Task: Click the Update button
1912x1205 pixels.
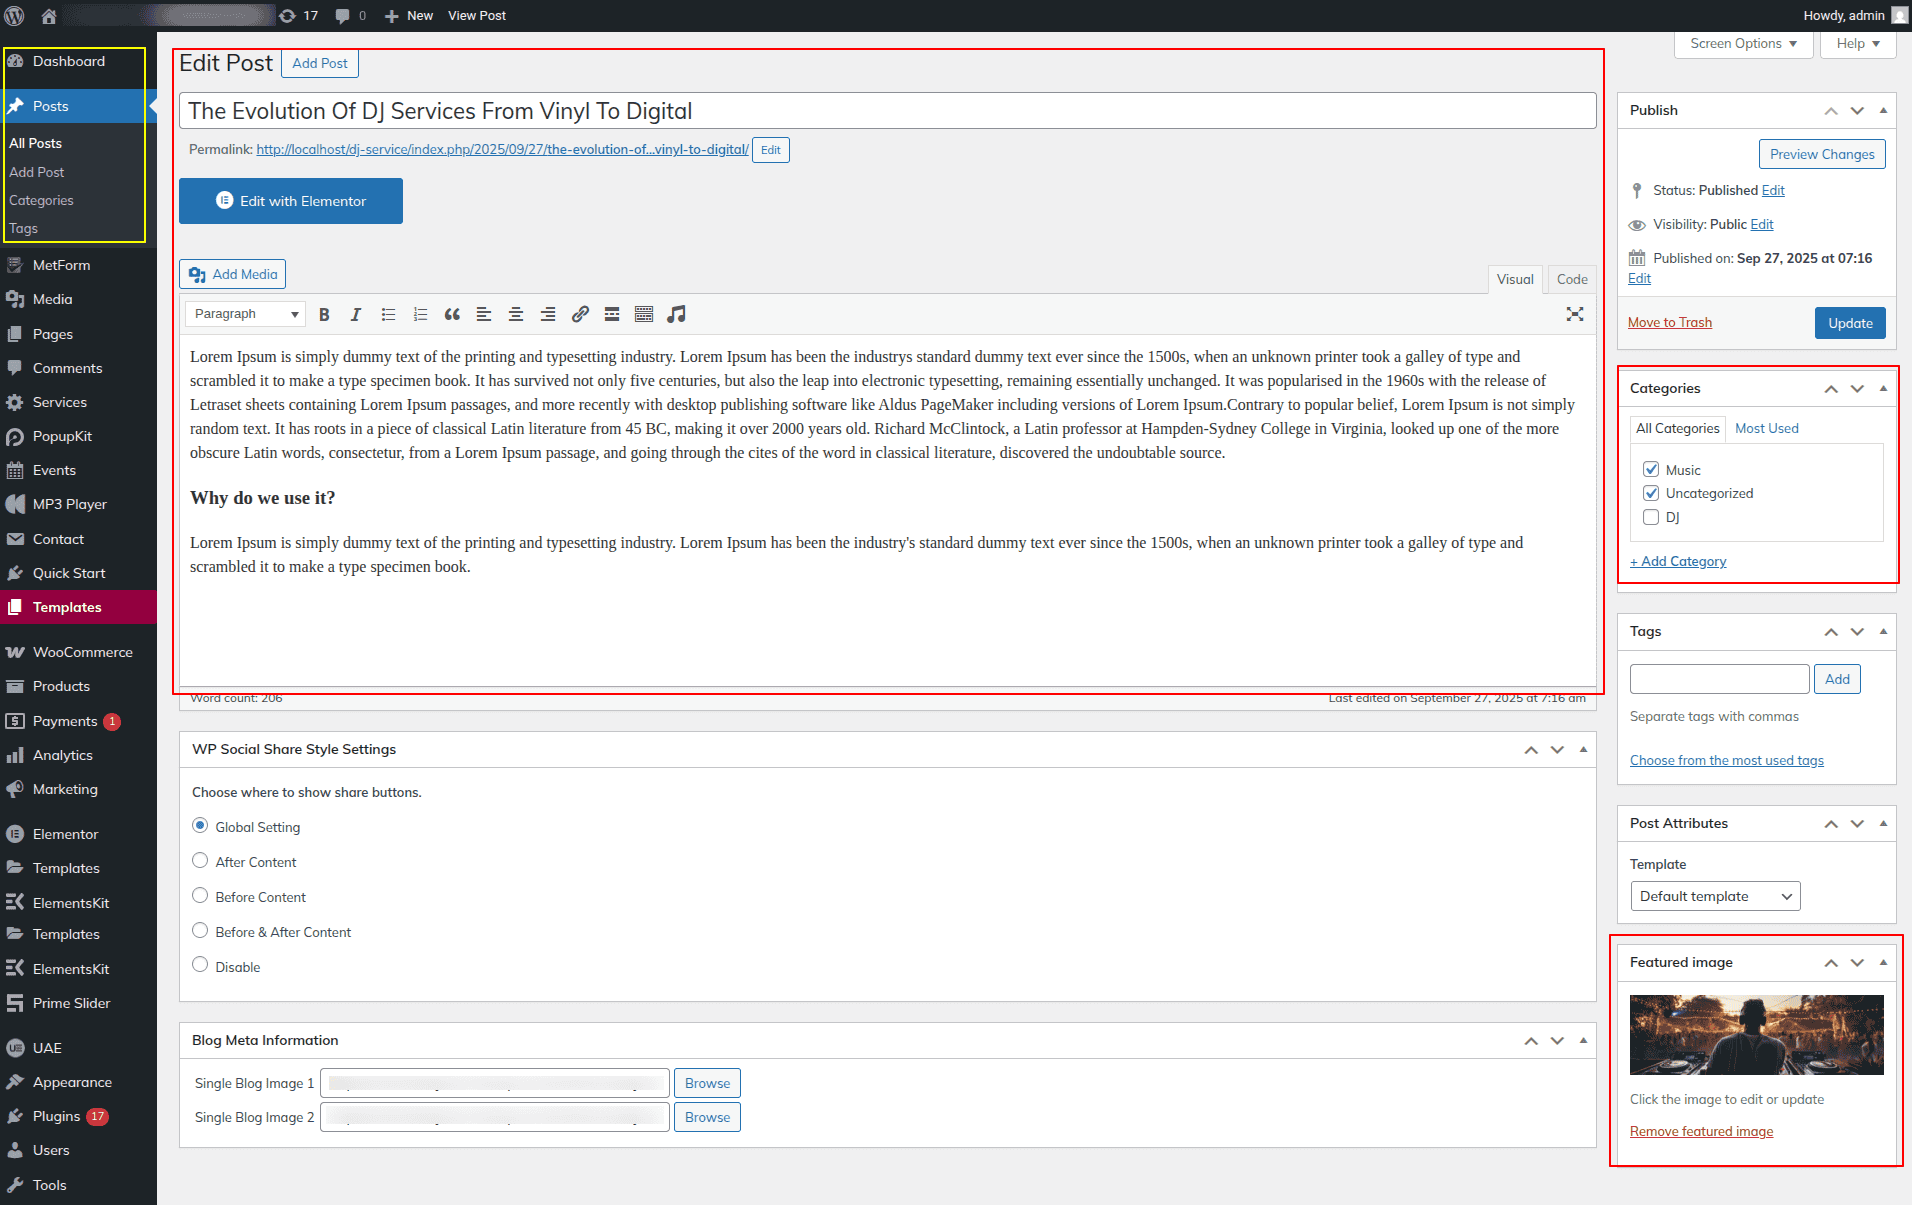Action: click(1849, 323)
